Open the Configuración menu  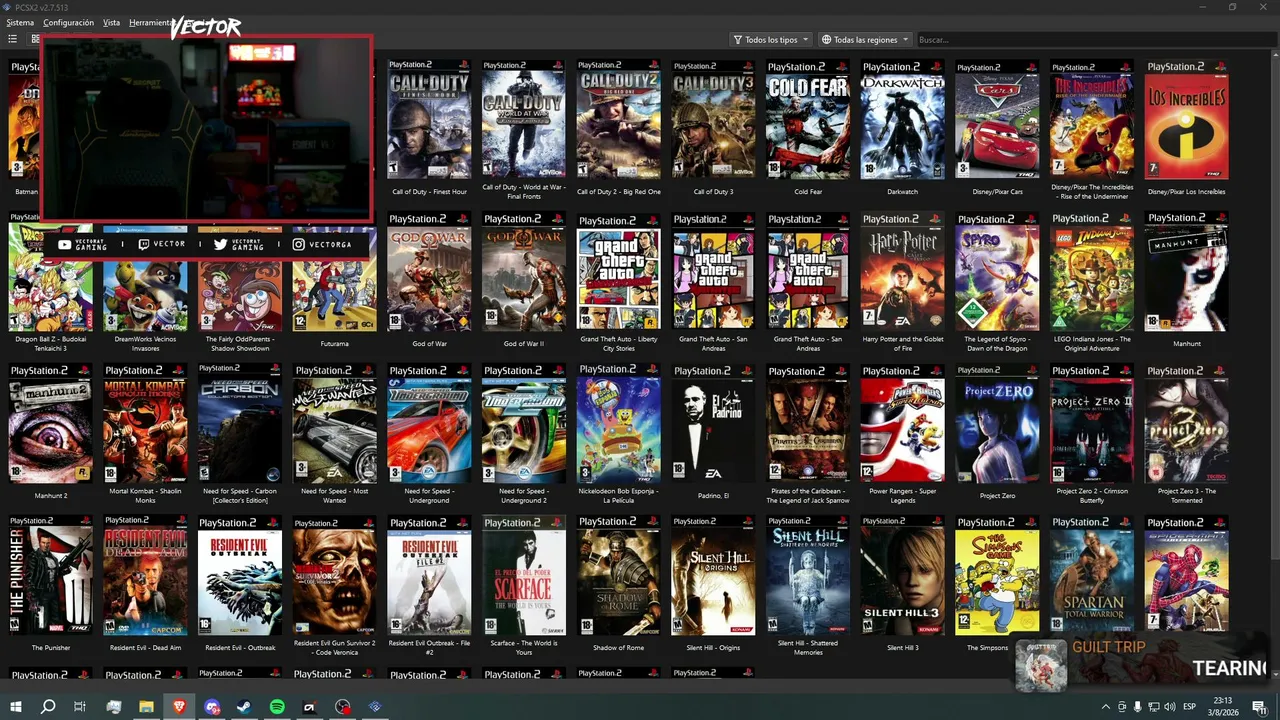point(68,22)
